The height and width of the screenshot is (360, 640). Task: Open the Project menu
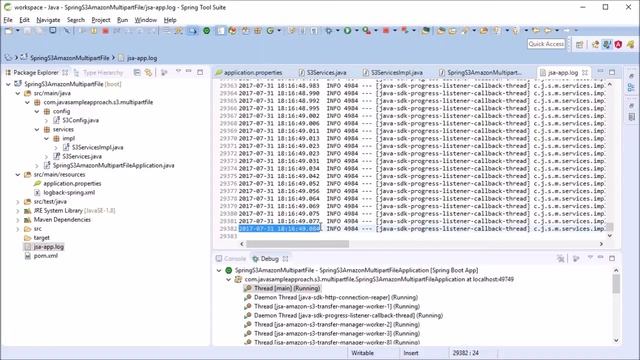pyautogui.click(x=100, y=20)
